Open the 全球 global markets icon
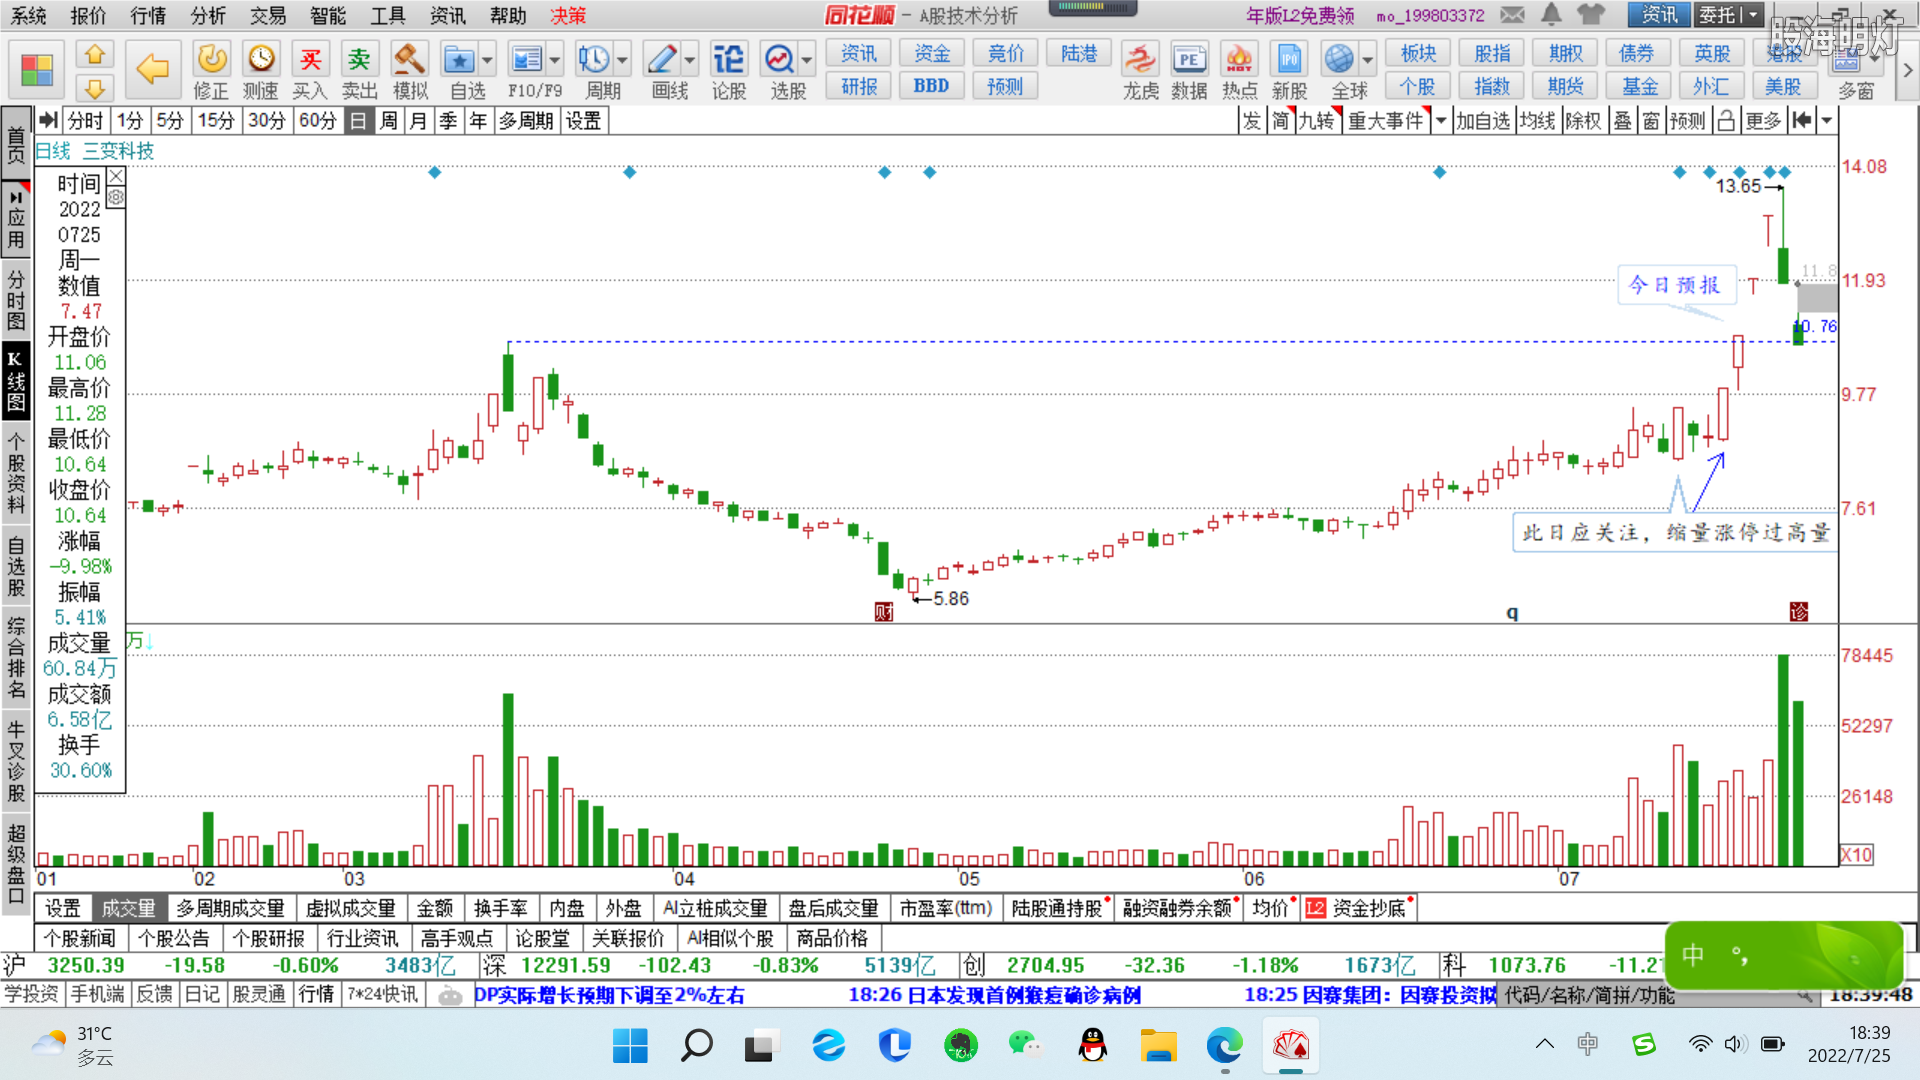 (x=1339, y=60)
